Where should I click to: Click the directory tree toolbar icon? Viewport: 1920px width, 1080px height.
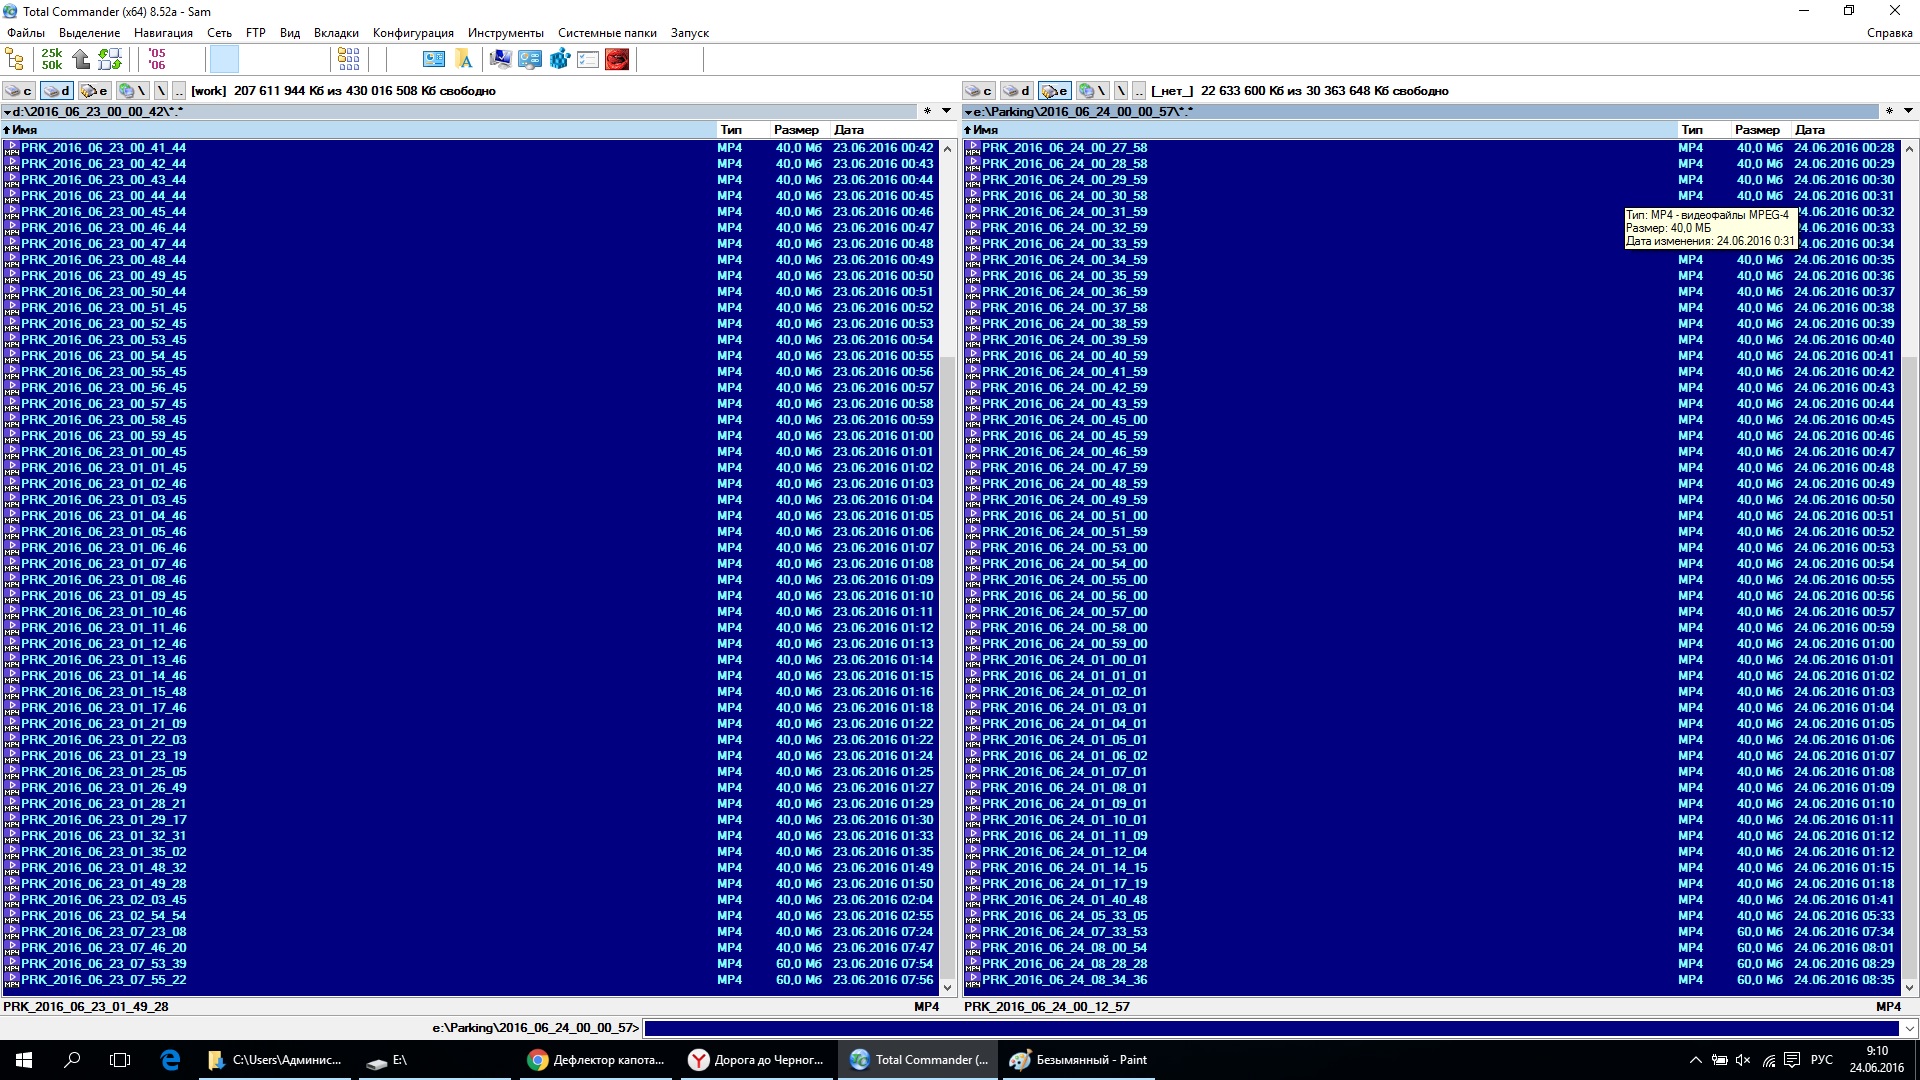[x=15, y=59]
